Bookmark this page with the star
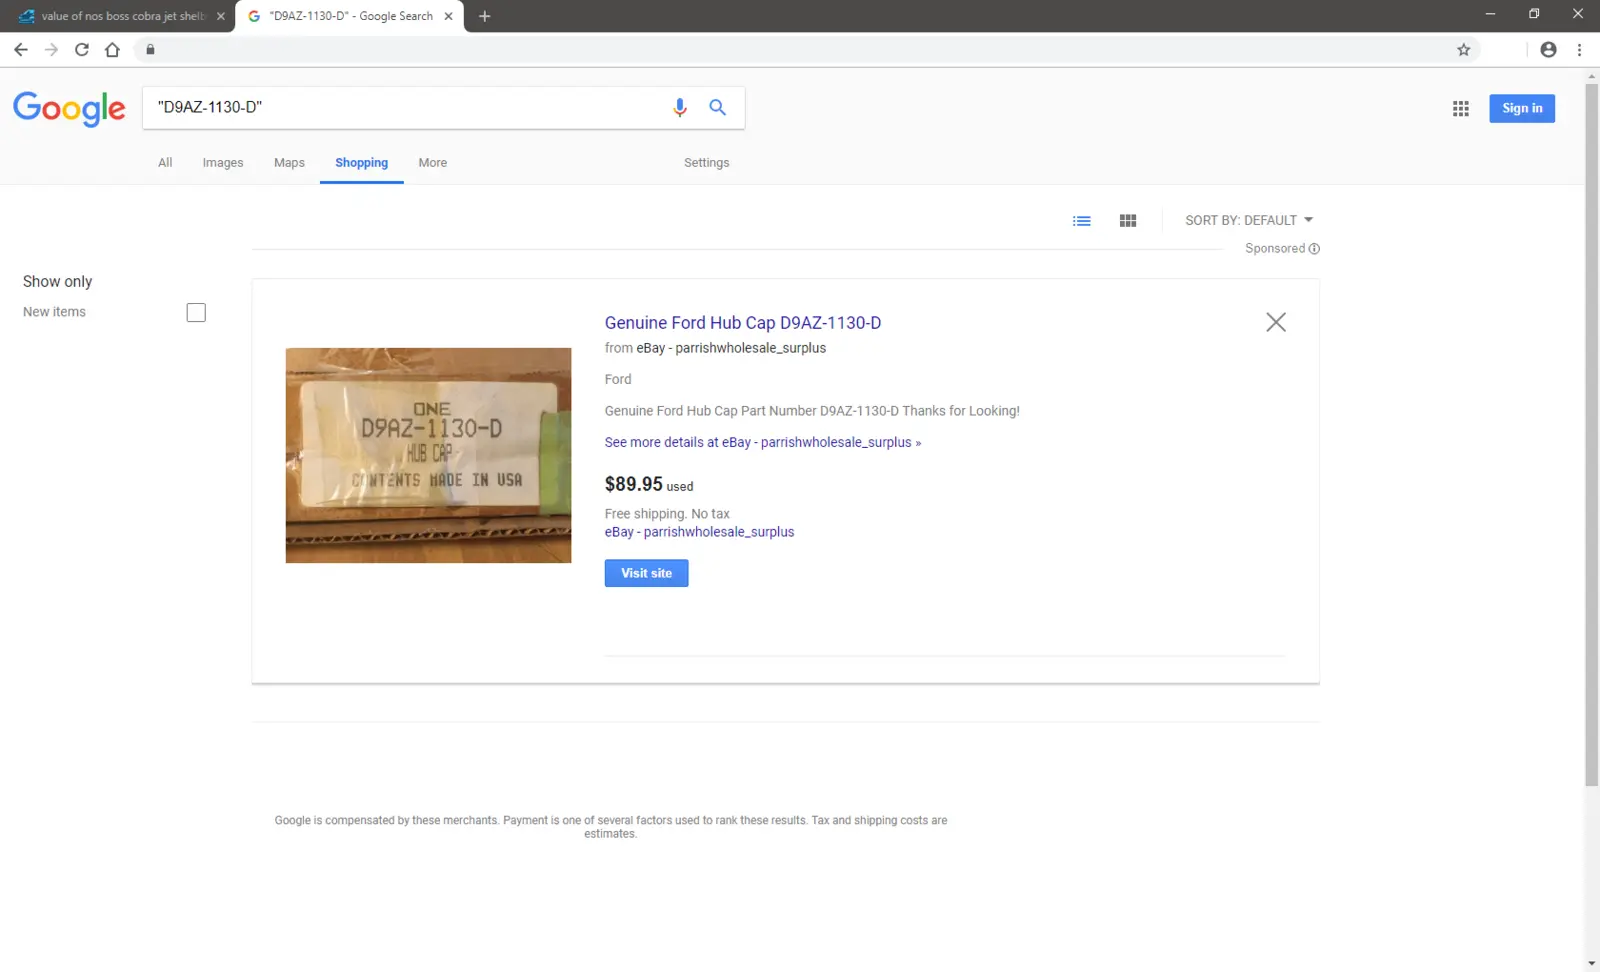 click(x=1463, y=50)
